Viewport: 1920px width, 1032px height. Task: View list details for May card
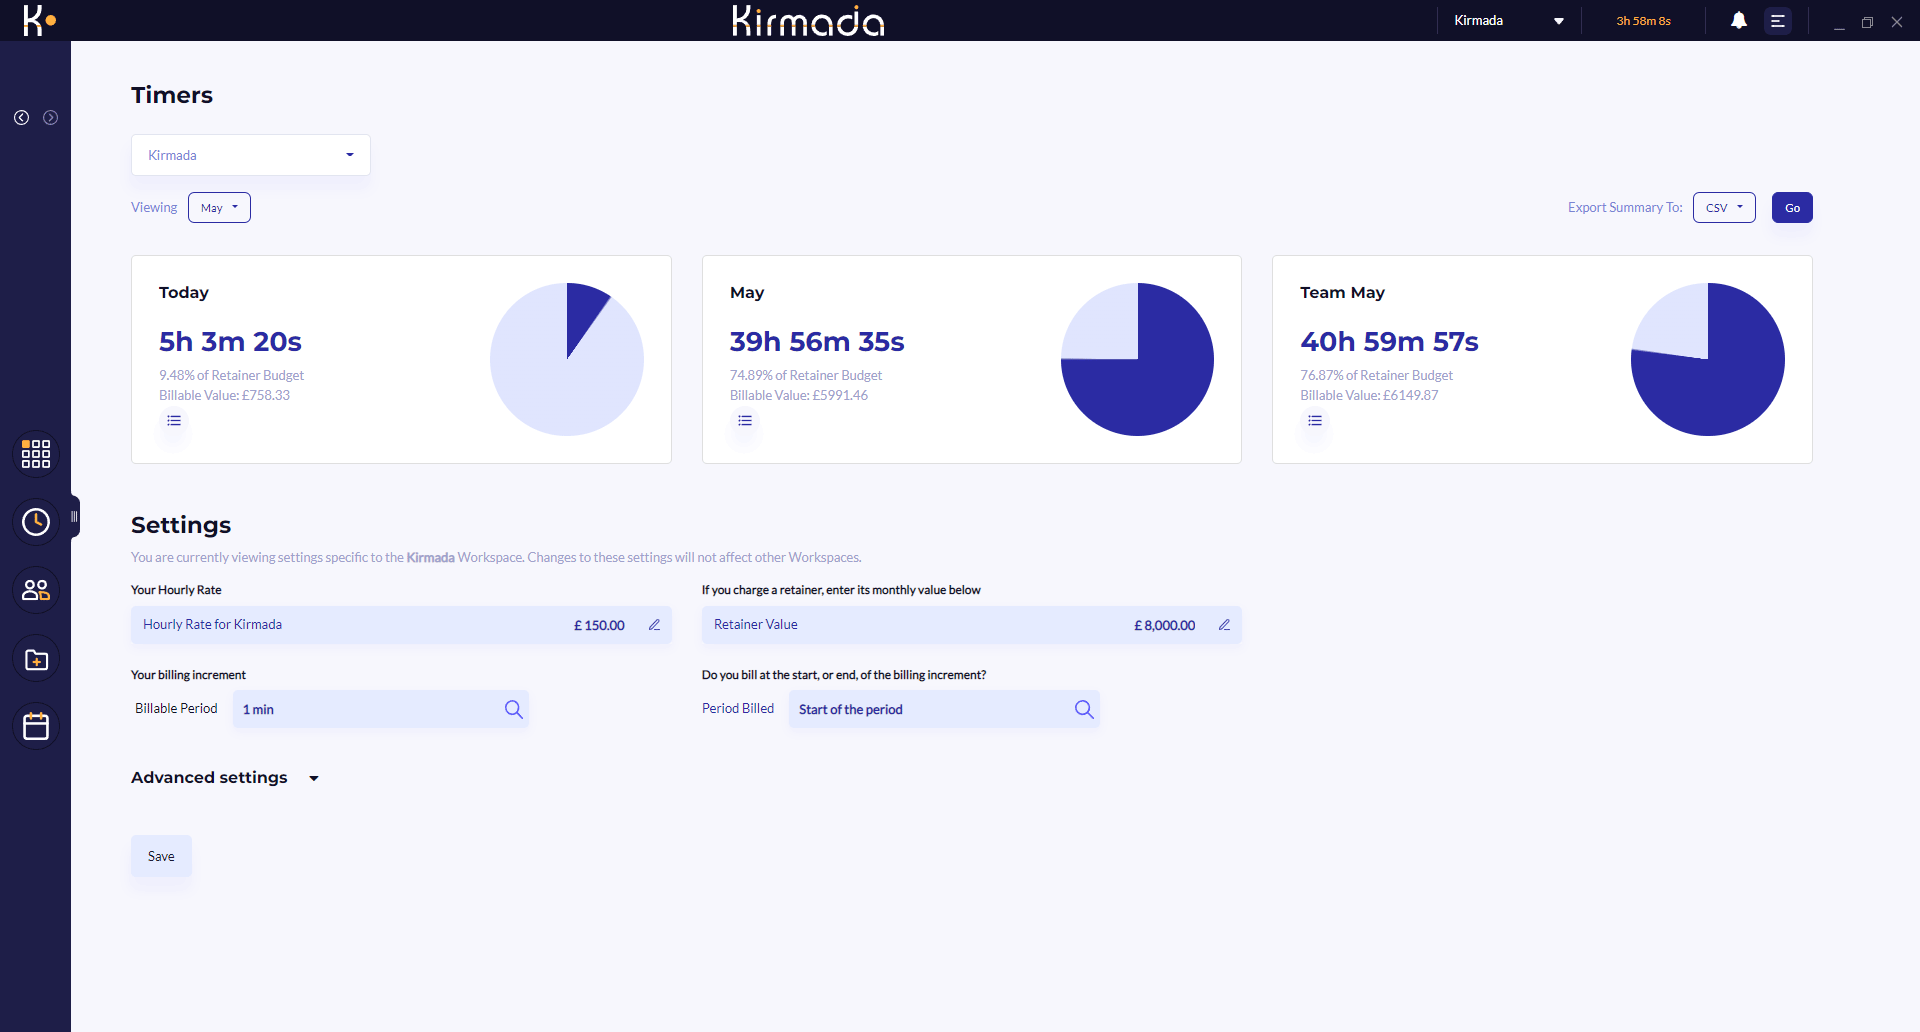pos(745,421)
